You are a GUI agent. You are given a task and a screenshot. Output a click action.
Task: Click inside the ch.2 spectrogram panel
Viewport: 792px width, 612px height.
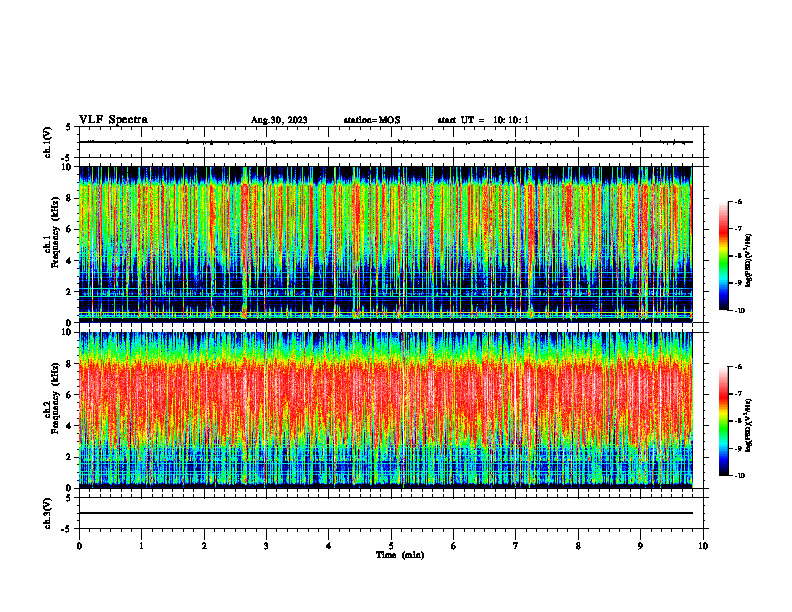pyautogui.click(x=386, y=410)
